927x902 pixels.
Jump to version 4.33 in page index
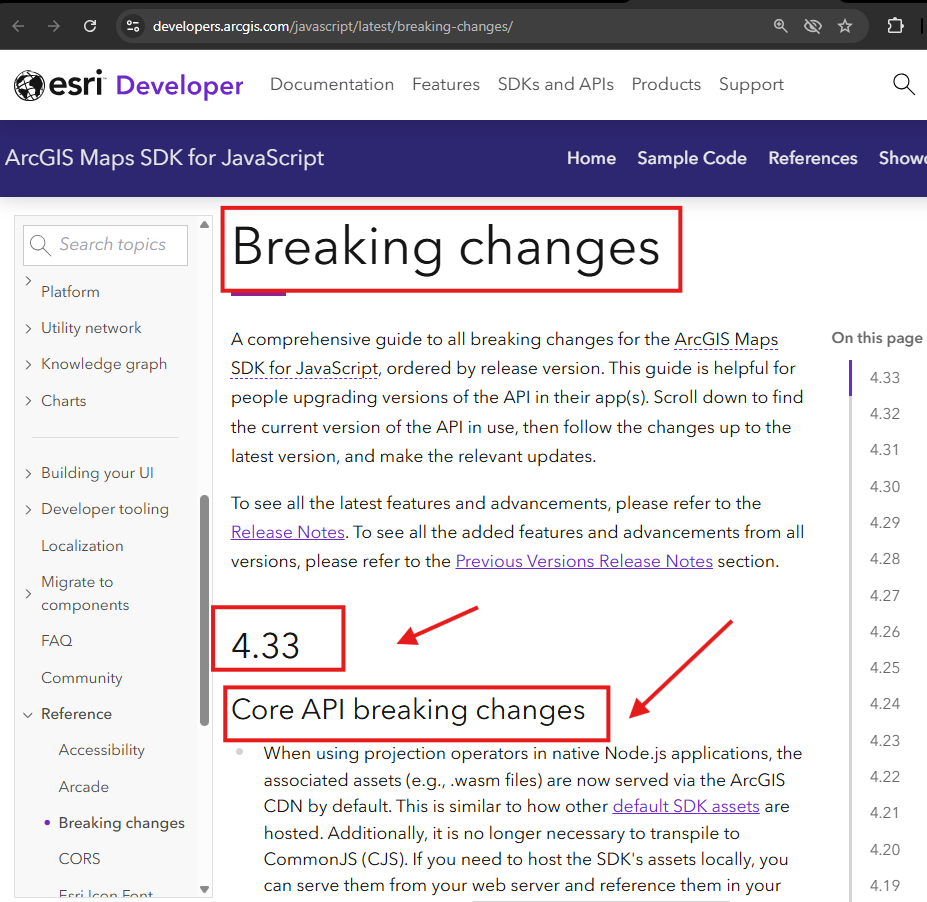(884, 378)
